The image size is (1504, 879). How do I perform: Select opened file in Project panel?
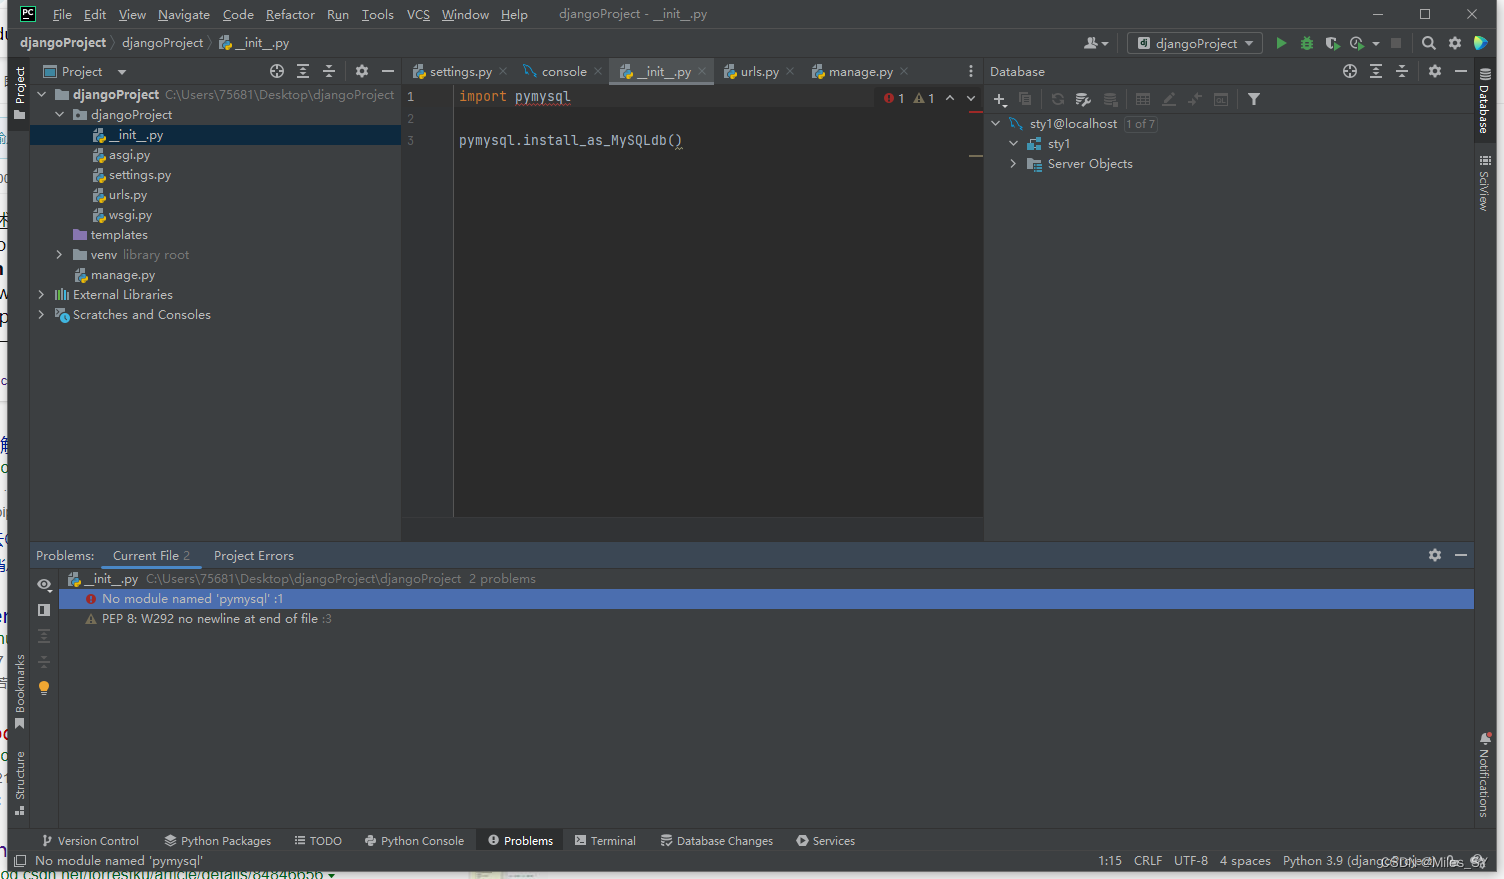(277, 71)
